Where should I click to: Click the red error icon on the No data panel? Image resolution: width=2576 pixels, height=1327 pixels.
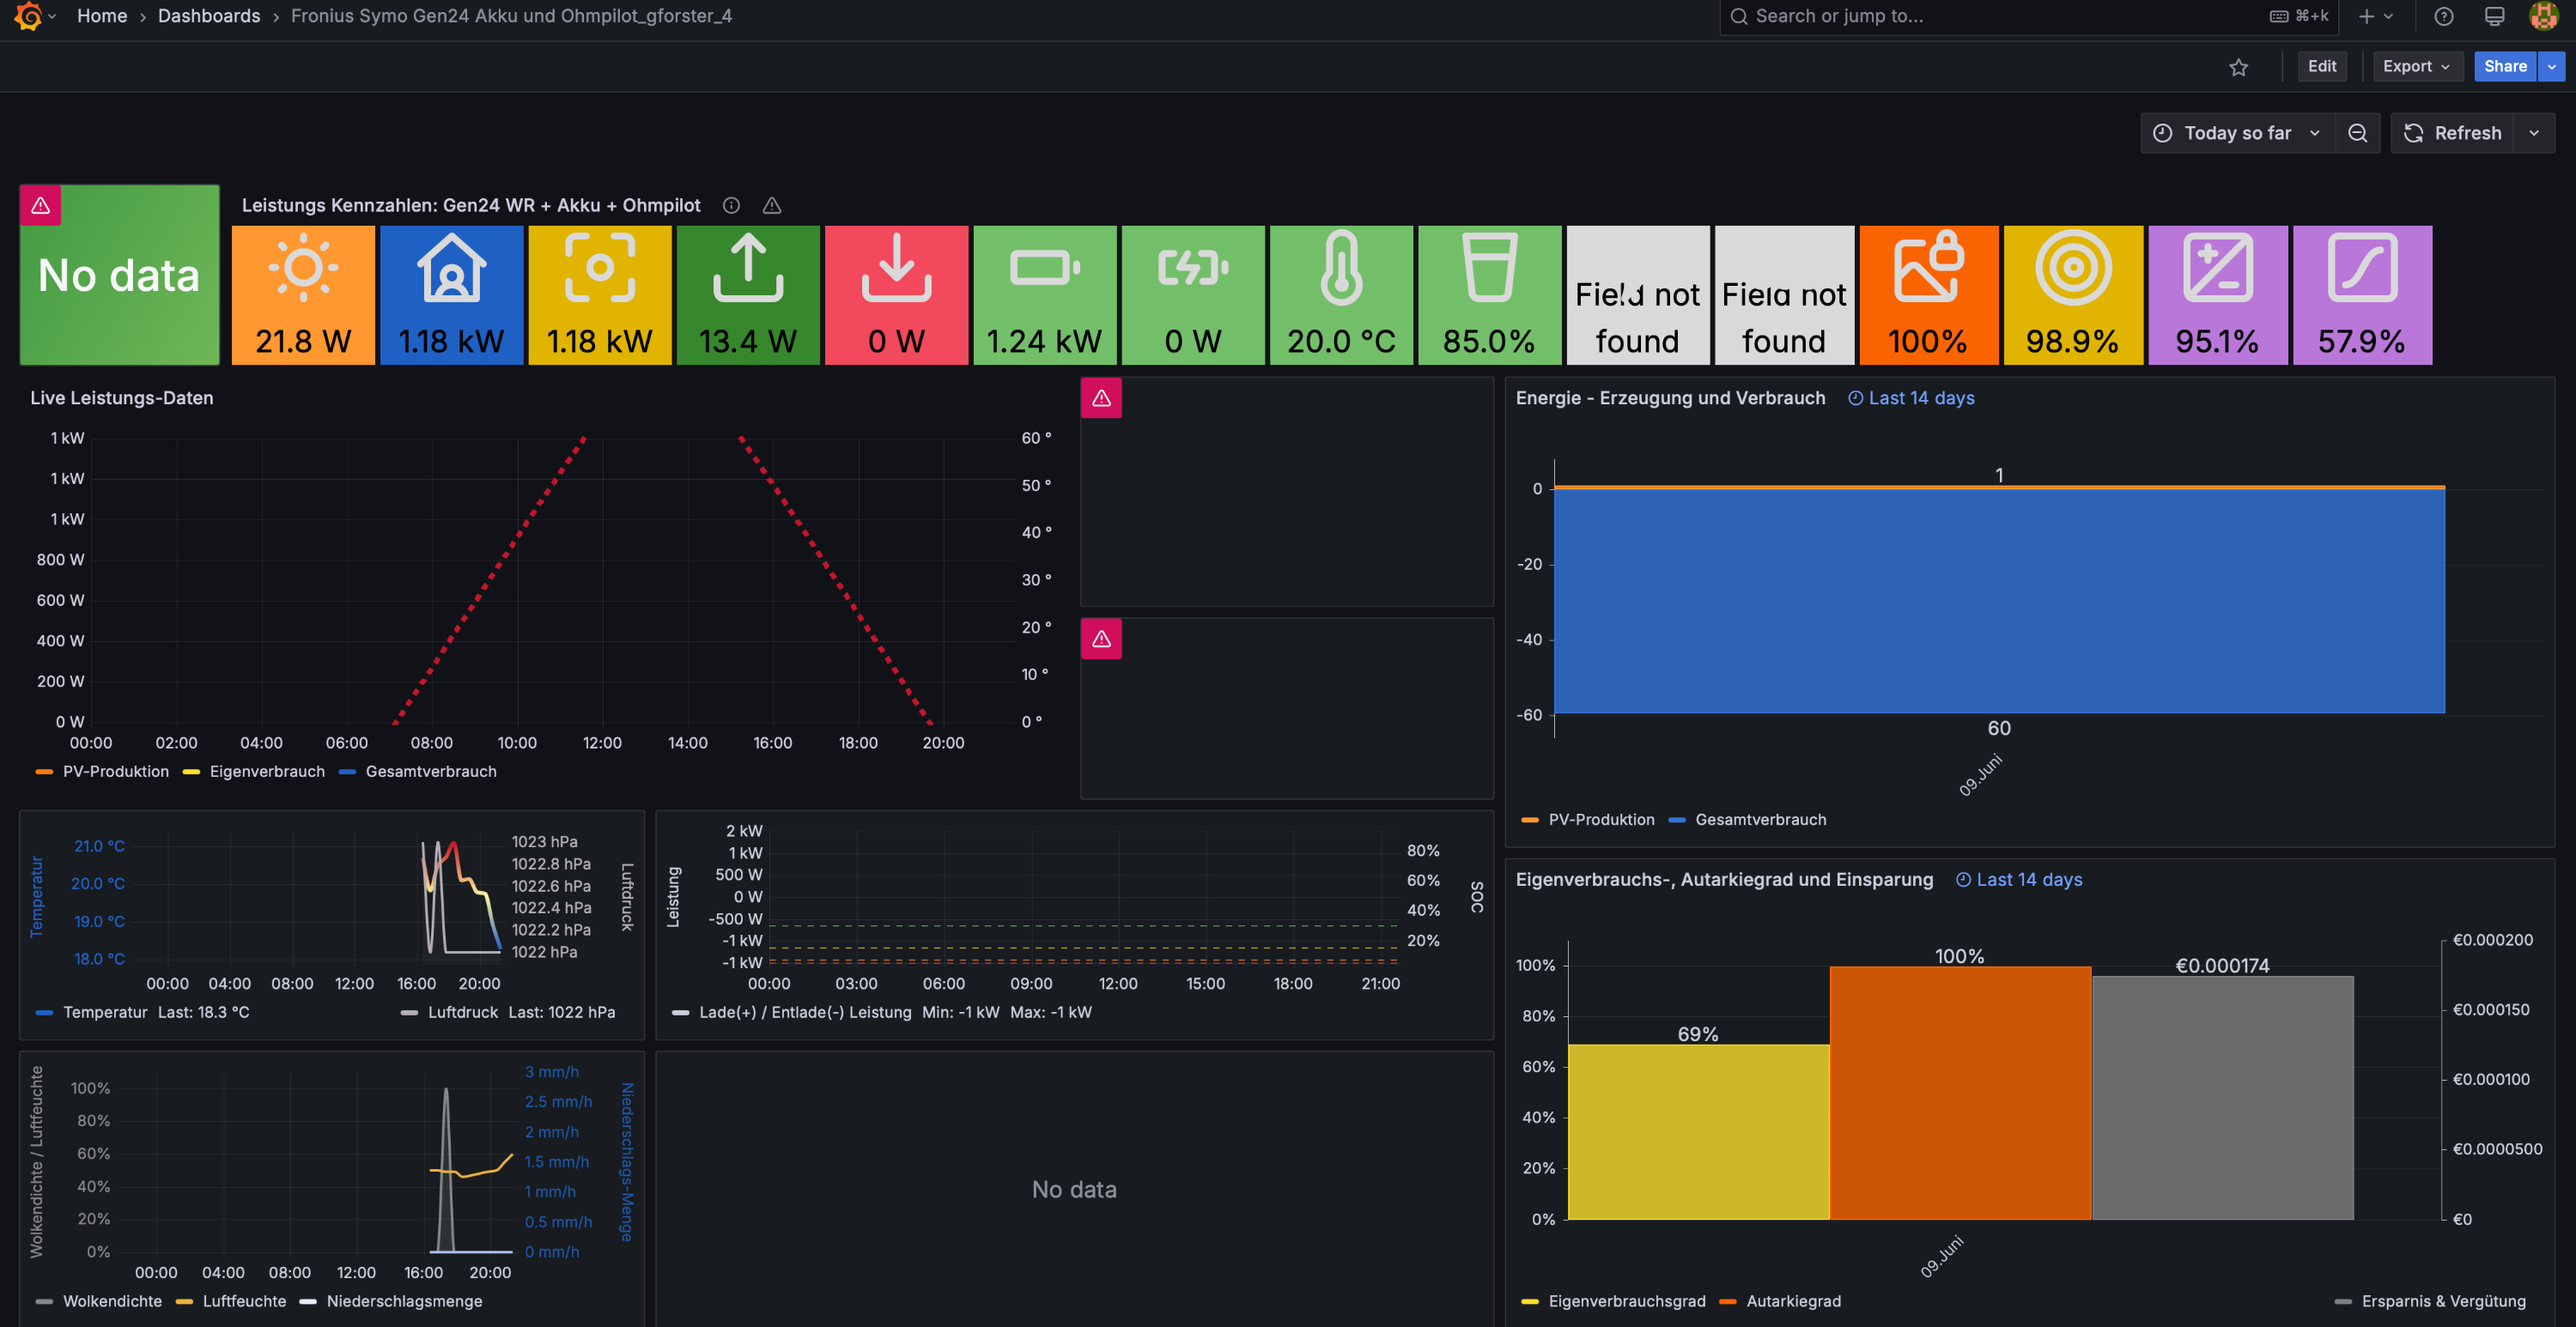coord(41,205)
